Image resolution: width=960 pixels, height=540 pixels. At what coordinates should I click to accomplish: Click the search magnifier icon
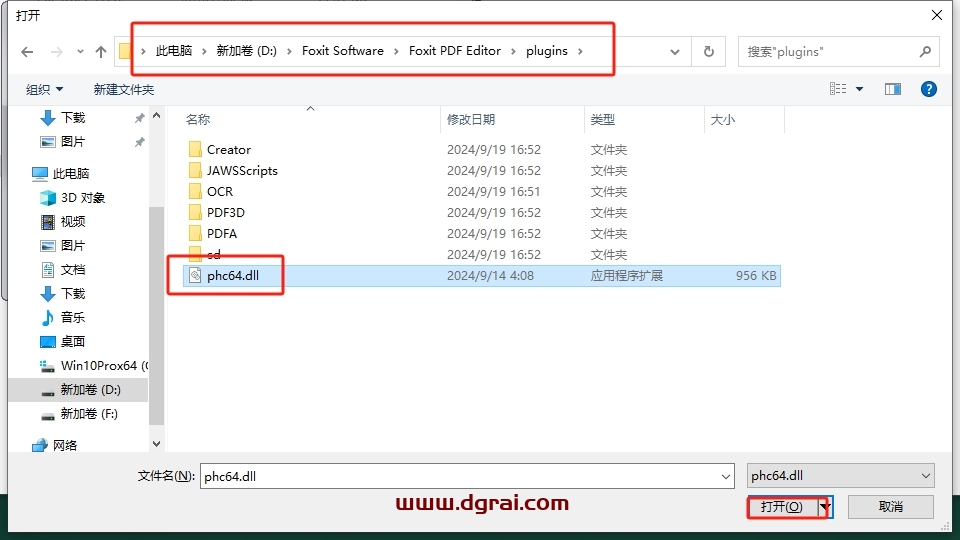[925, 52]
